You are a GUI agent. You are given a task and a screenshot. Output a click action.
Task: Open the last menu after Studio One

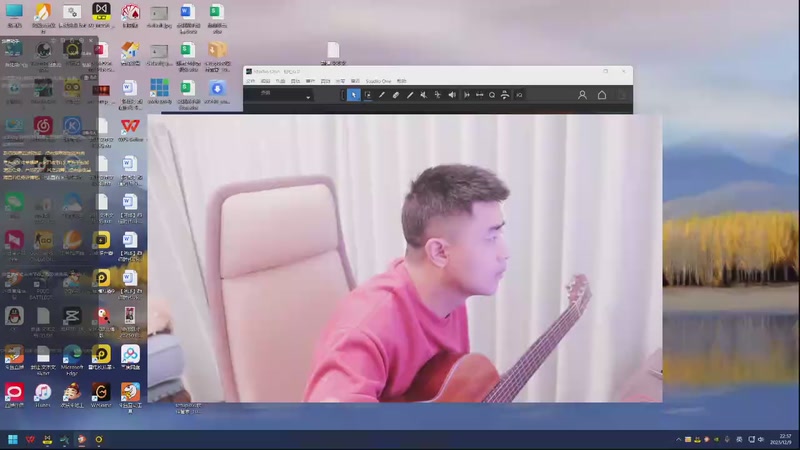coord(402,81)
